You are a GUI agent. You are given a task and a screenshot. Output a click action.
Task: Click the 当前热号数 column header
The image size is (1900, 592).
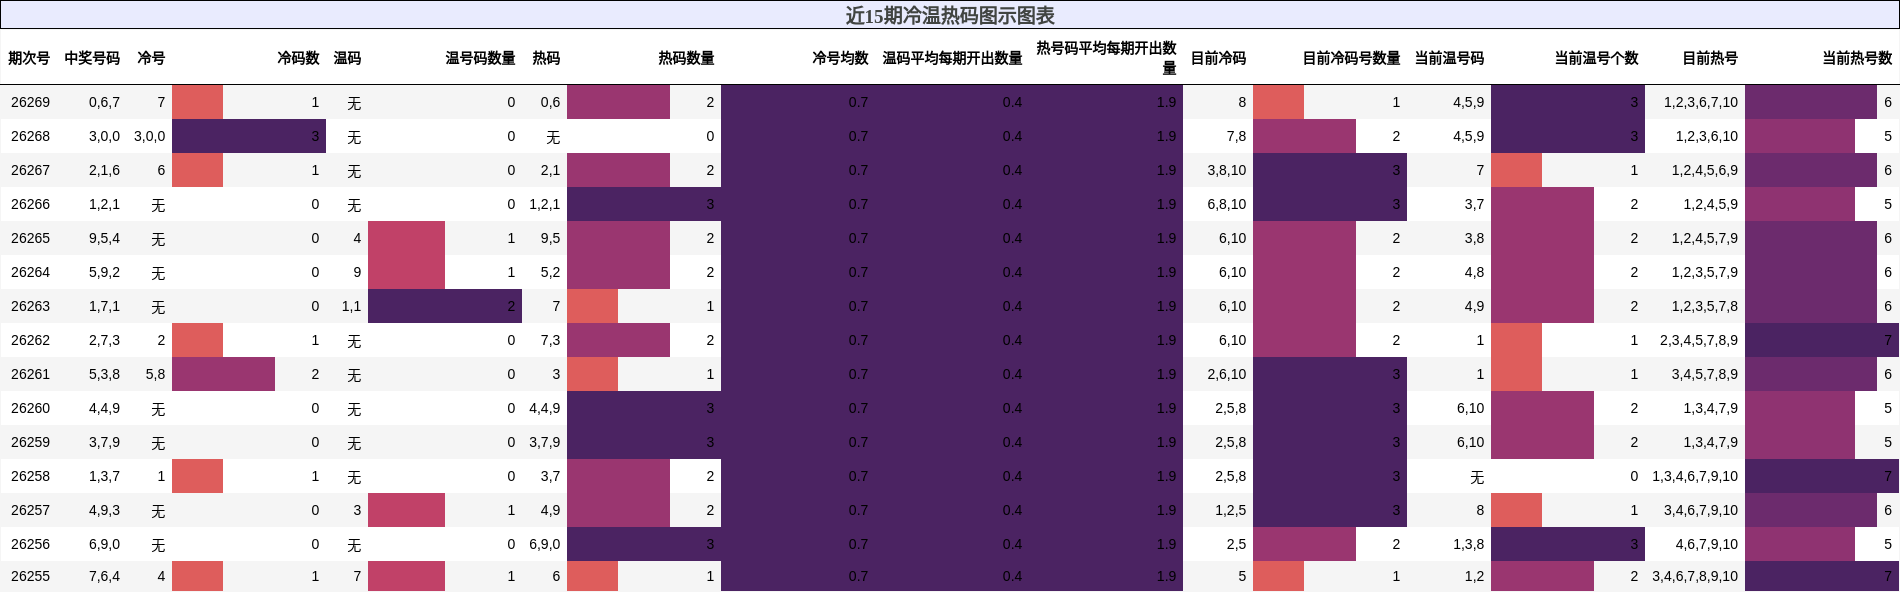coord(1857,58)
